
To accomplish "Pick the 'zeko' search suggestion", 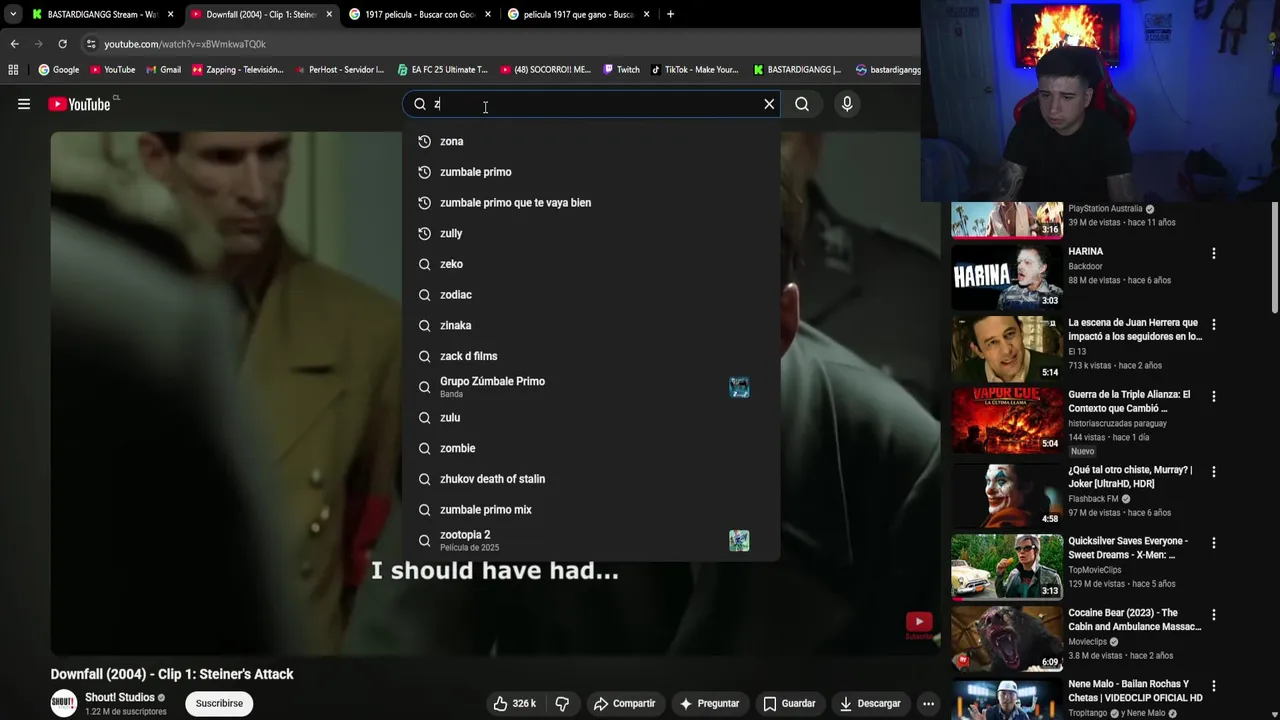I will [591, 264].
